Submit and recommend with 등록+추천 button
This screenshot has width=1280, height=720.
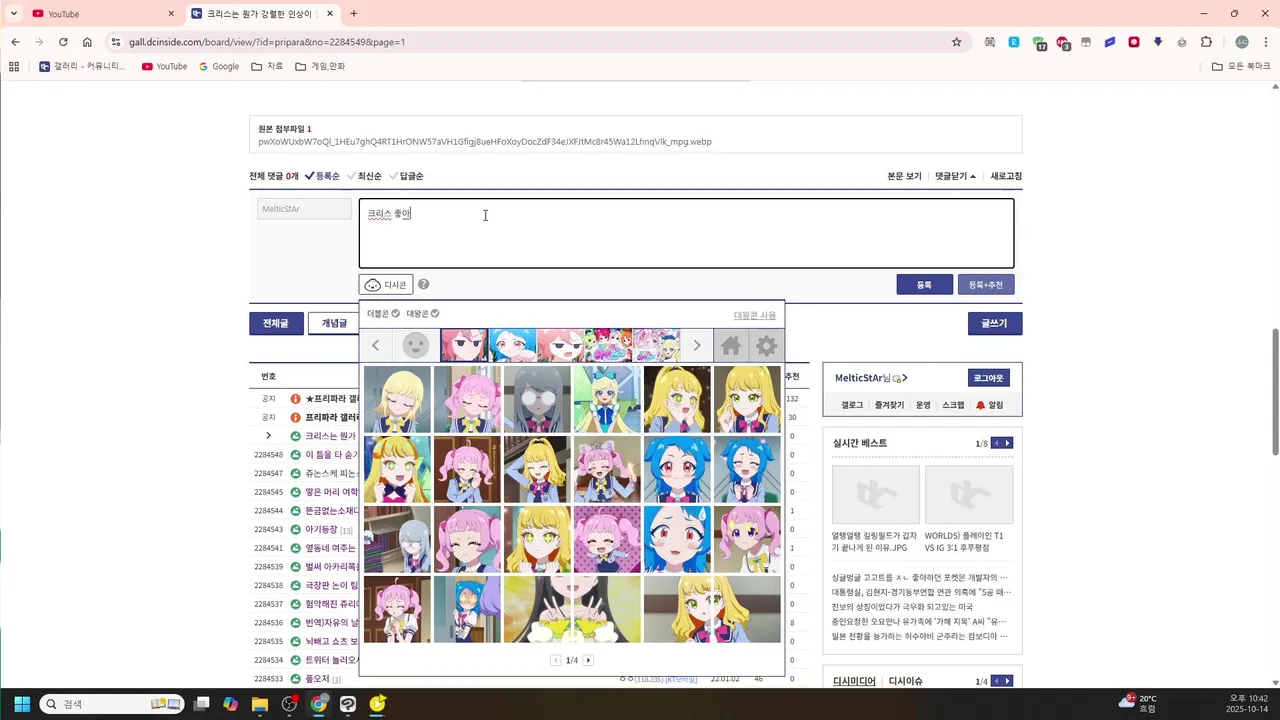click(986, 285)
